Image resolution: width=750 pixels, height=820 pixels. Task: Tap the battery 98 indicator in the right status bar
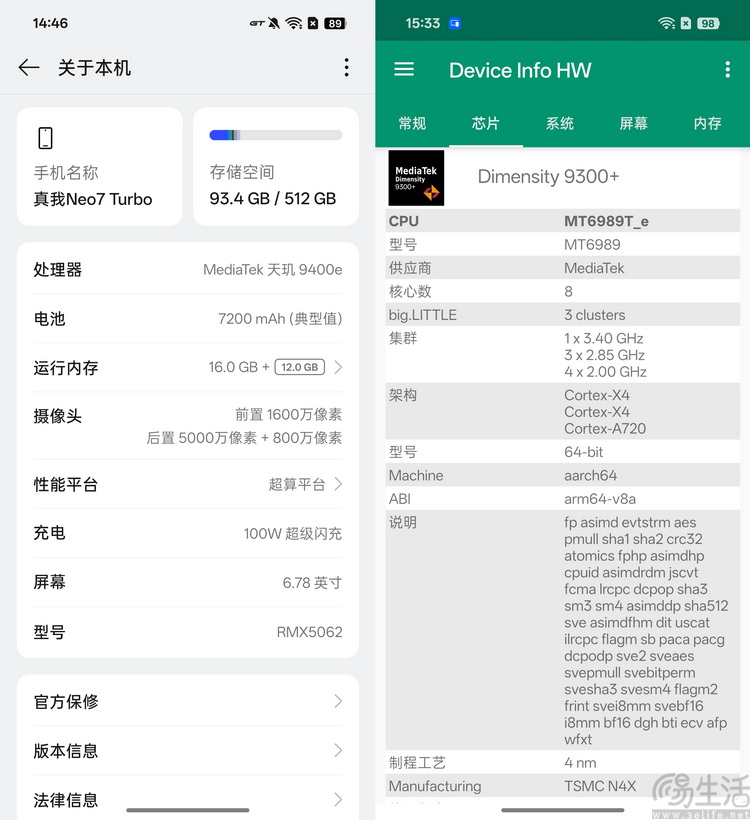(708, 23)
